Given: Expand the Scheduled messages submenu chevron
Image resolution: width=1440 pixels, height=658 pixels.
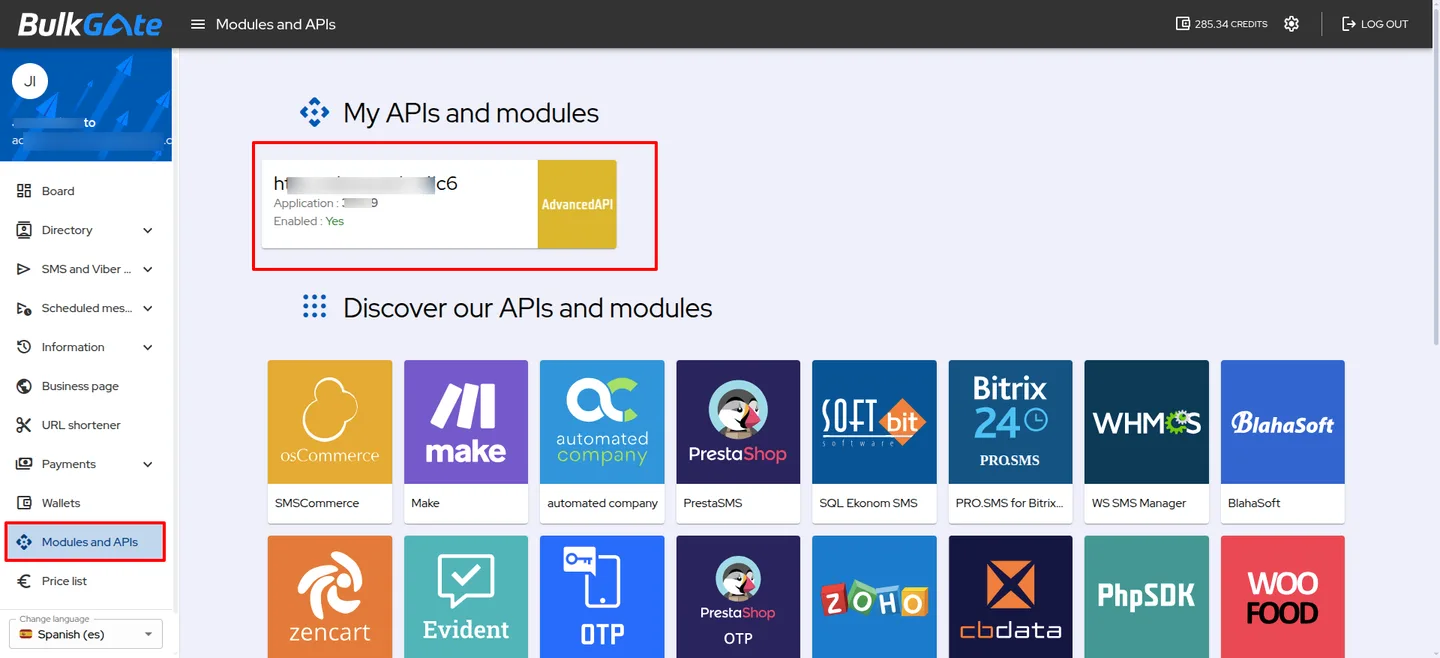Looking at the screenshot, I should [x=148, y=308].
